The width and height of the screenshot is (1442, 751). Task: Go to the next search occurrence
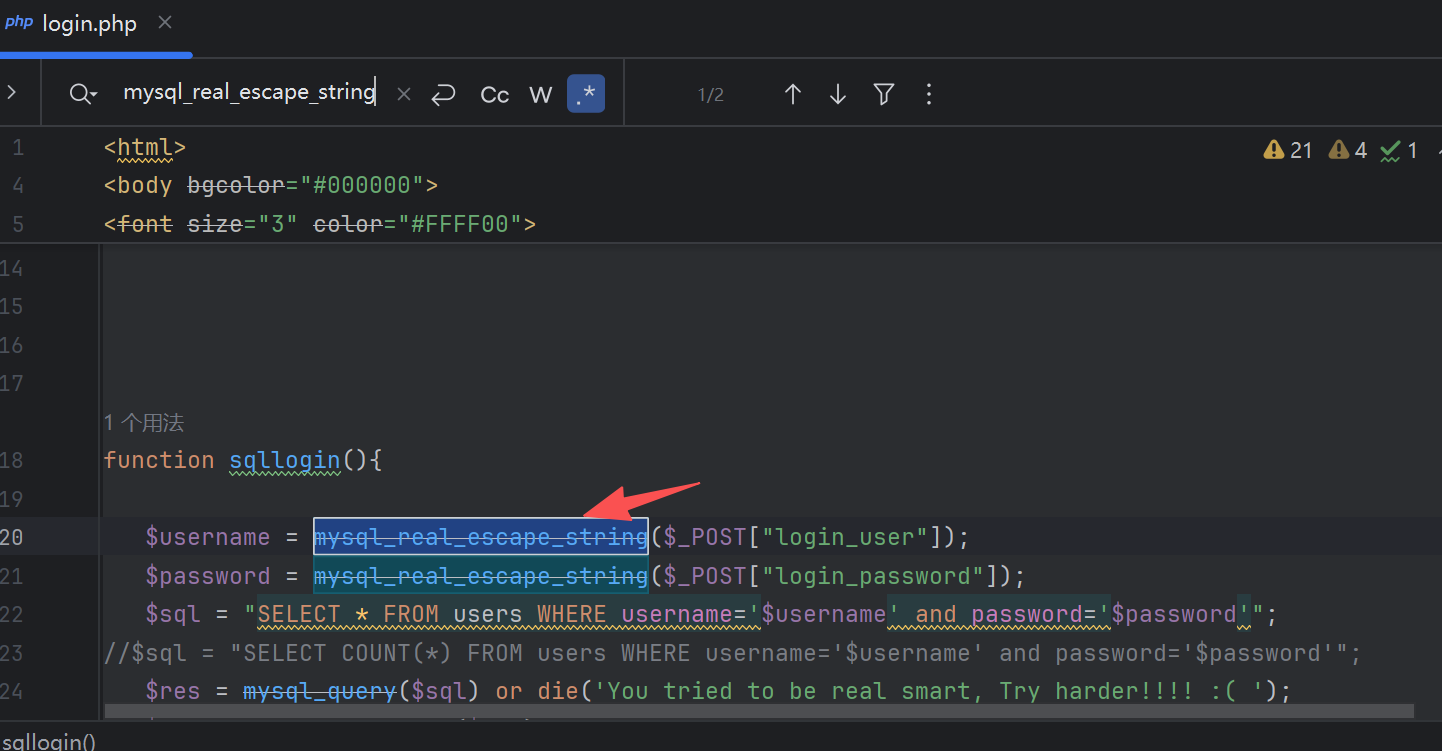838,94
